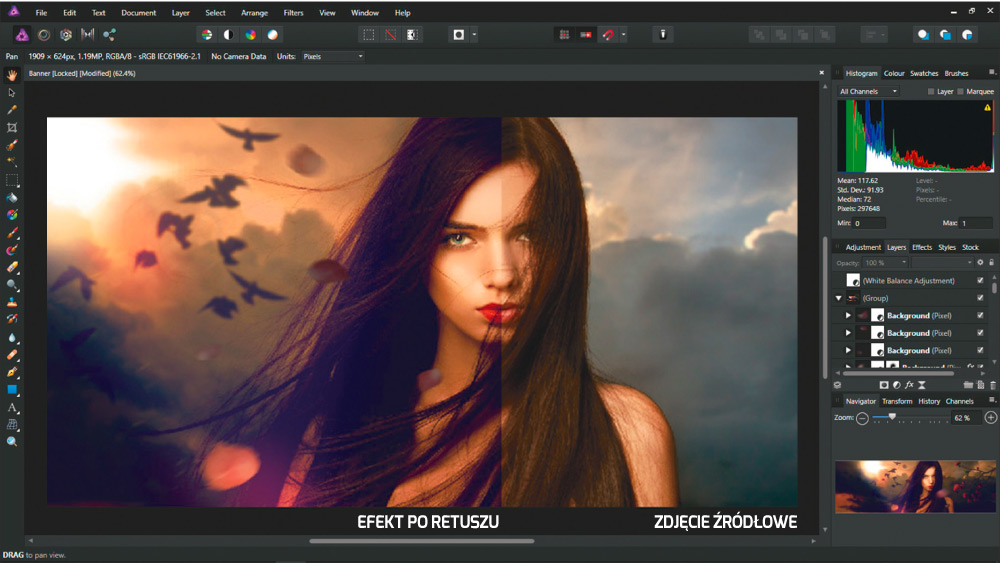This screenshot has width=1000, height=563.
Task: Select the Gradient tool
Action: 11,215
